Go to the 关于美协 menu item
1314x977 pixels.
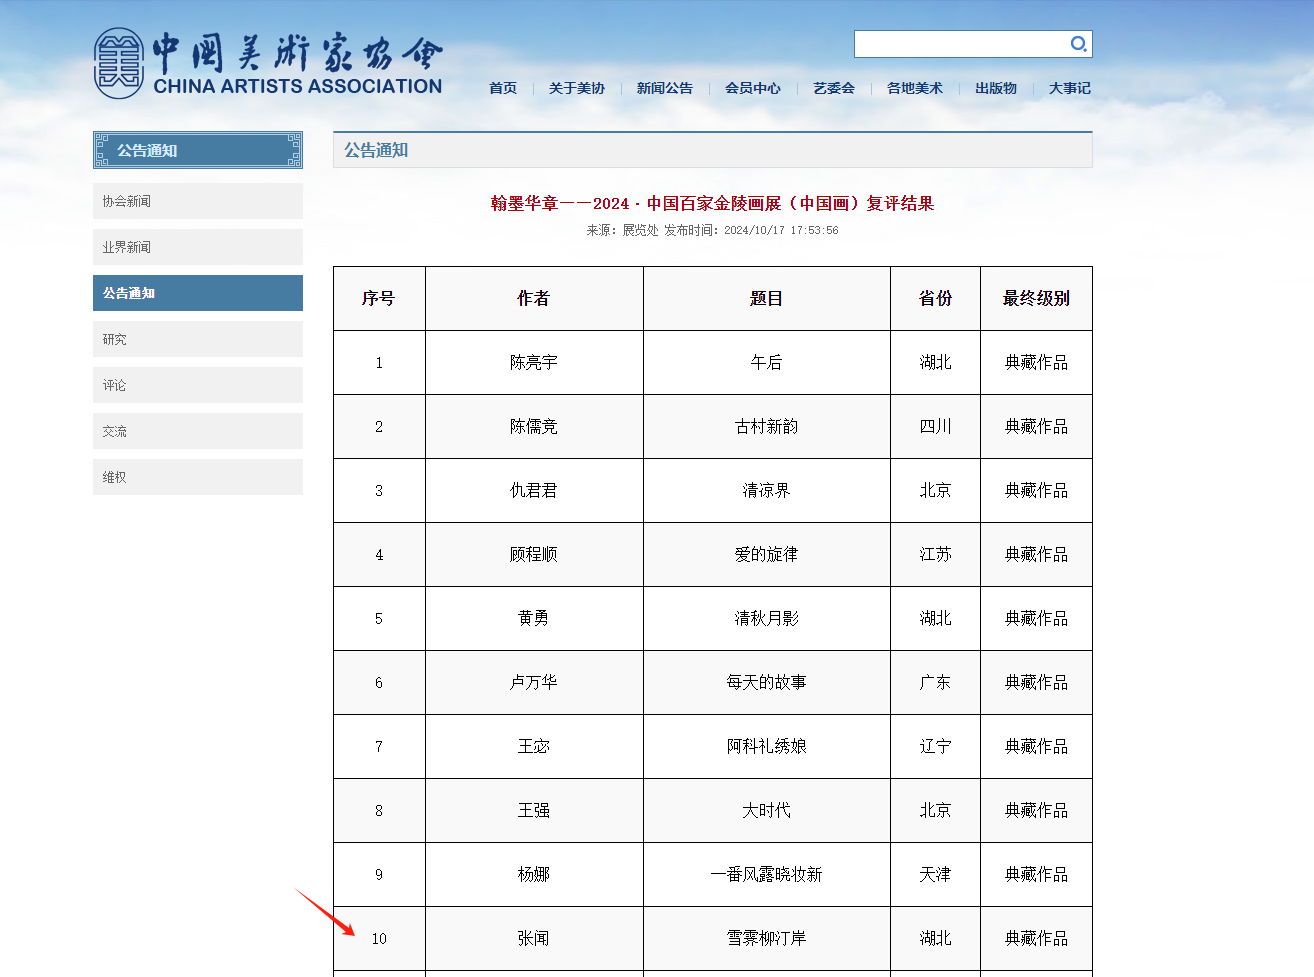click(x=577, y=88)
